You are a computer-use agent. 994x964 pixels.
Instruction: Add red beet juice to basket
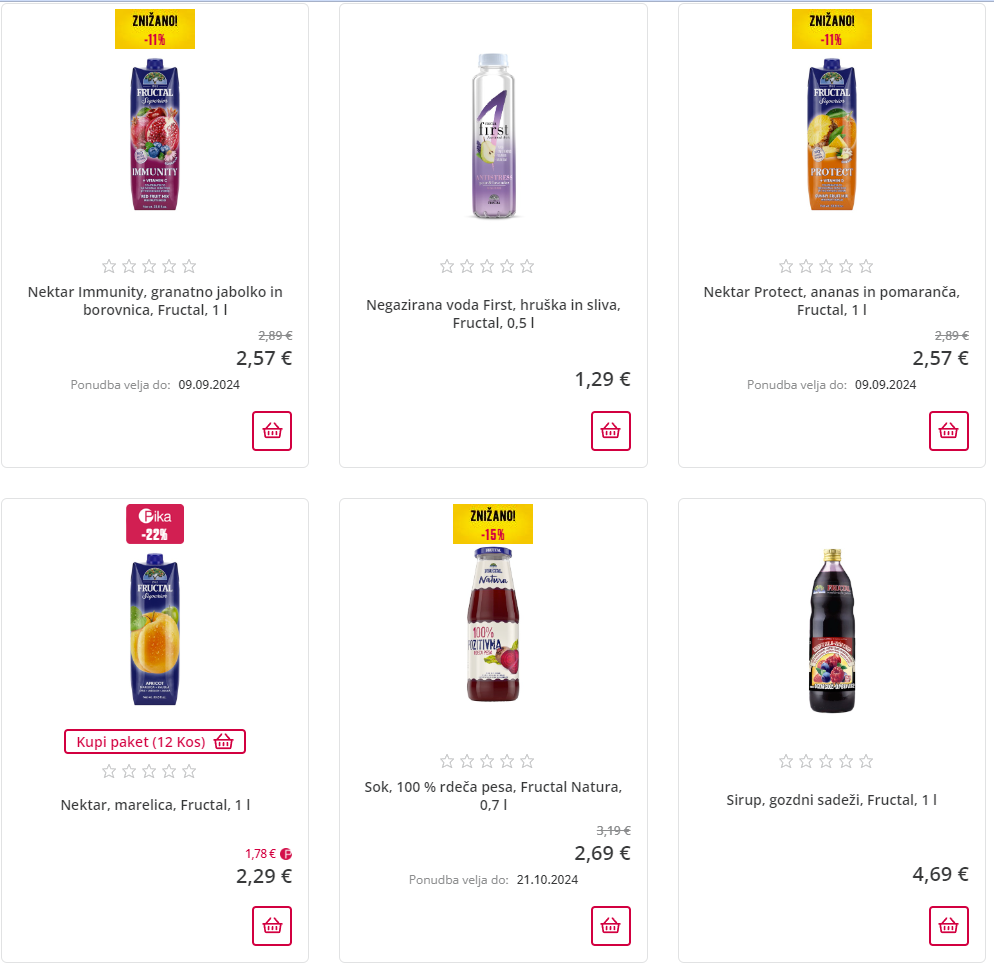[x=610, y=926]
